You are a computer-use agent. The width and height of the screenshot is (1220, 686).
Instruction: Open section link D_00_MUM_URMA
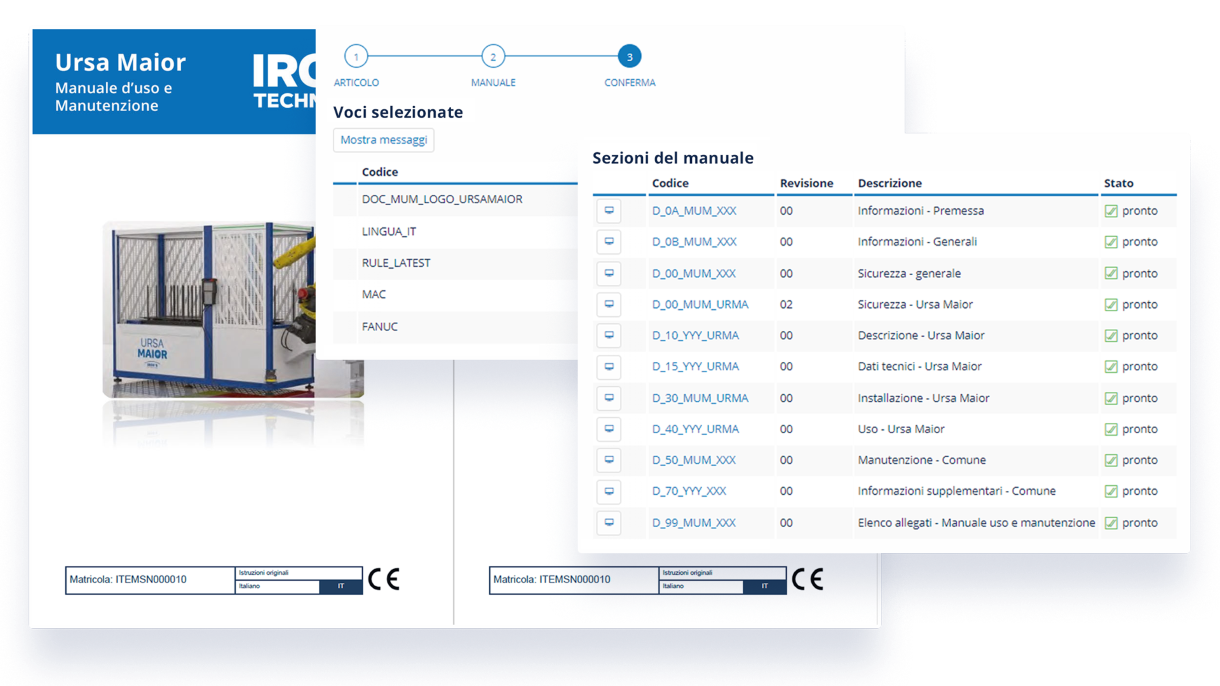700,304
